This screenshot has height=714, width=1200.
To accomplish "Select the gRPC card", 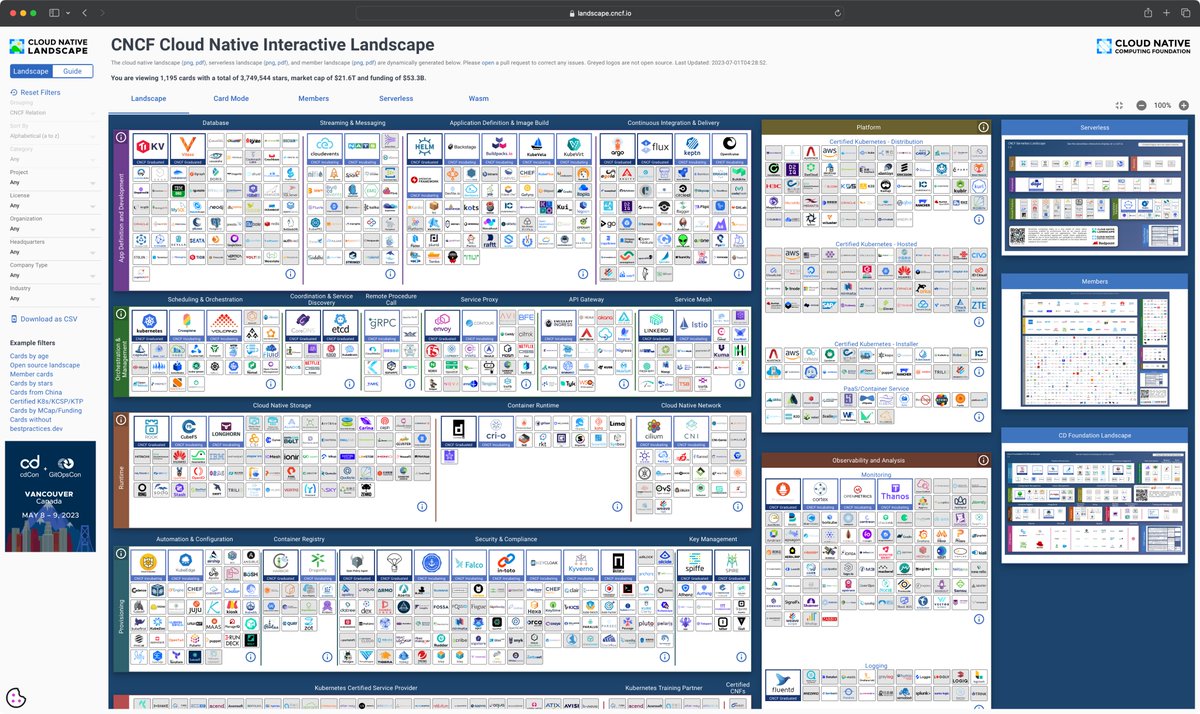I will [381, 326].
